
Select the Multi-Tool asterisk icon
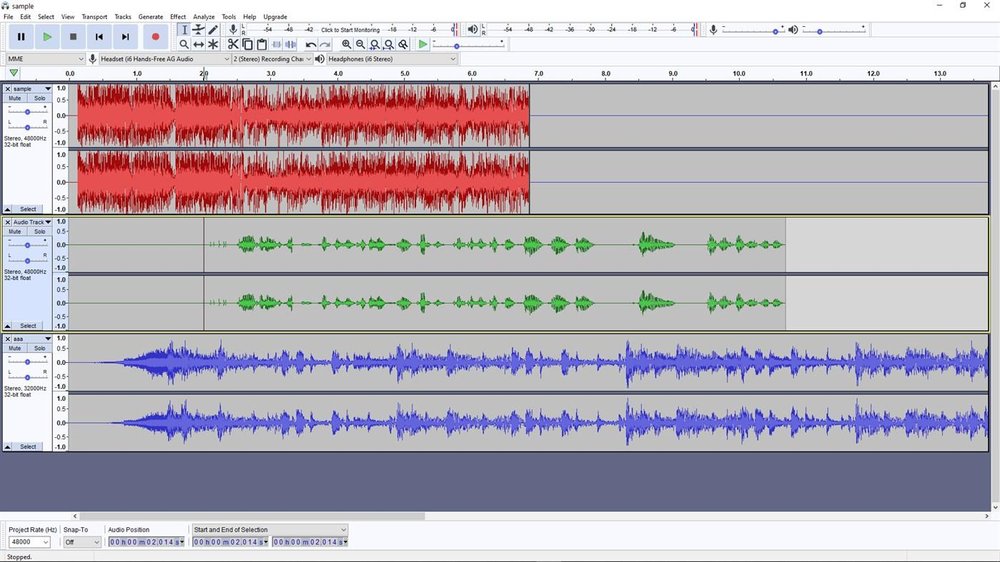(x=213, y=44)
